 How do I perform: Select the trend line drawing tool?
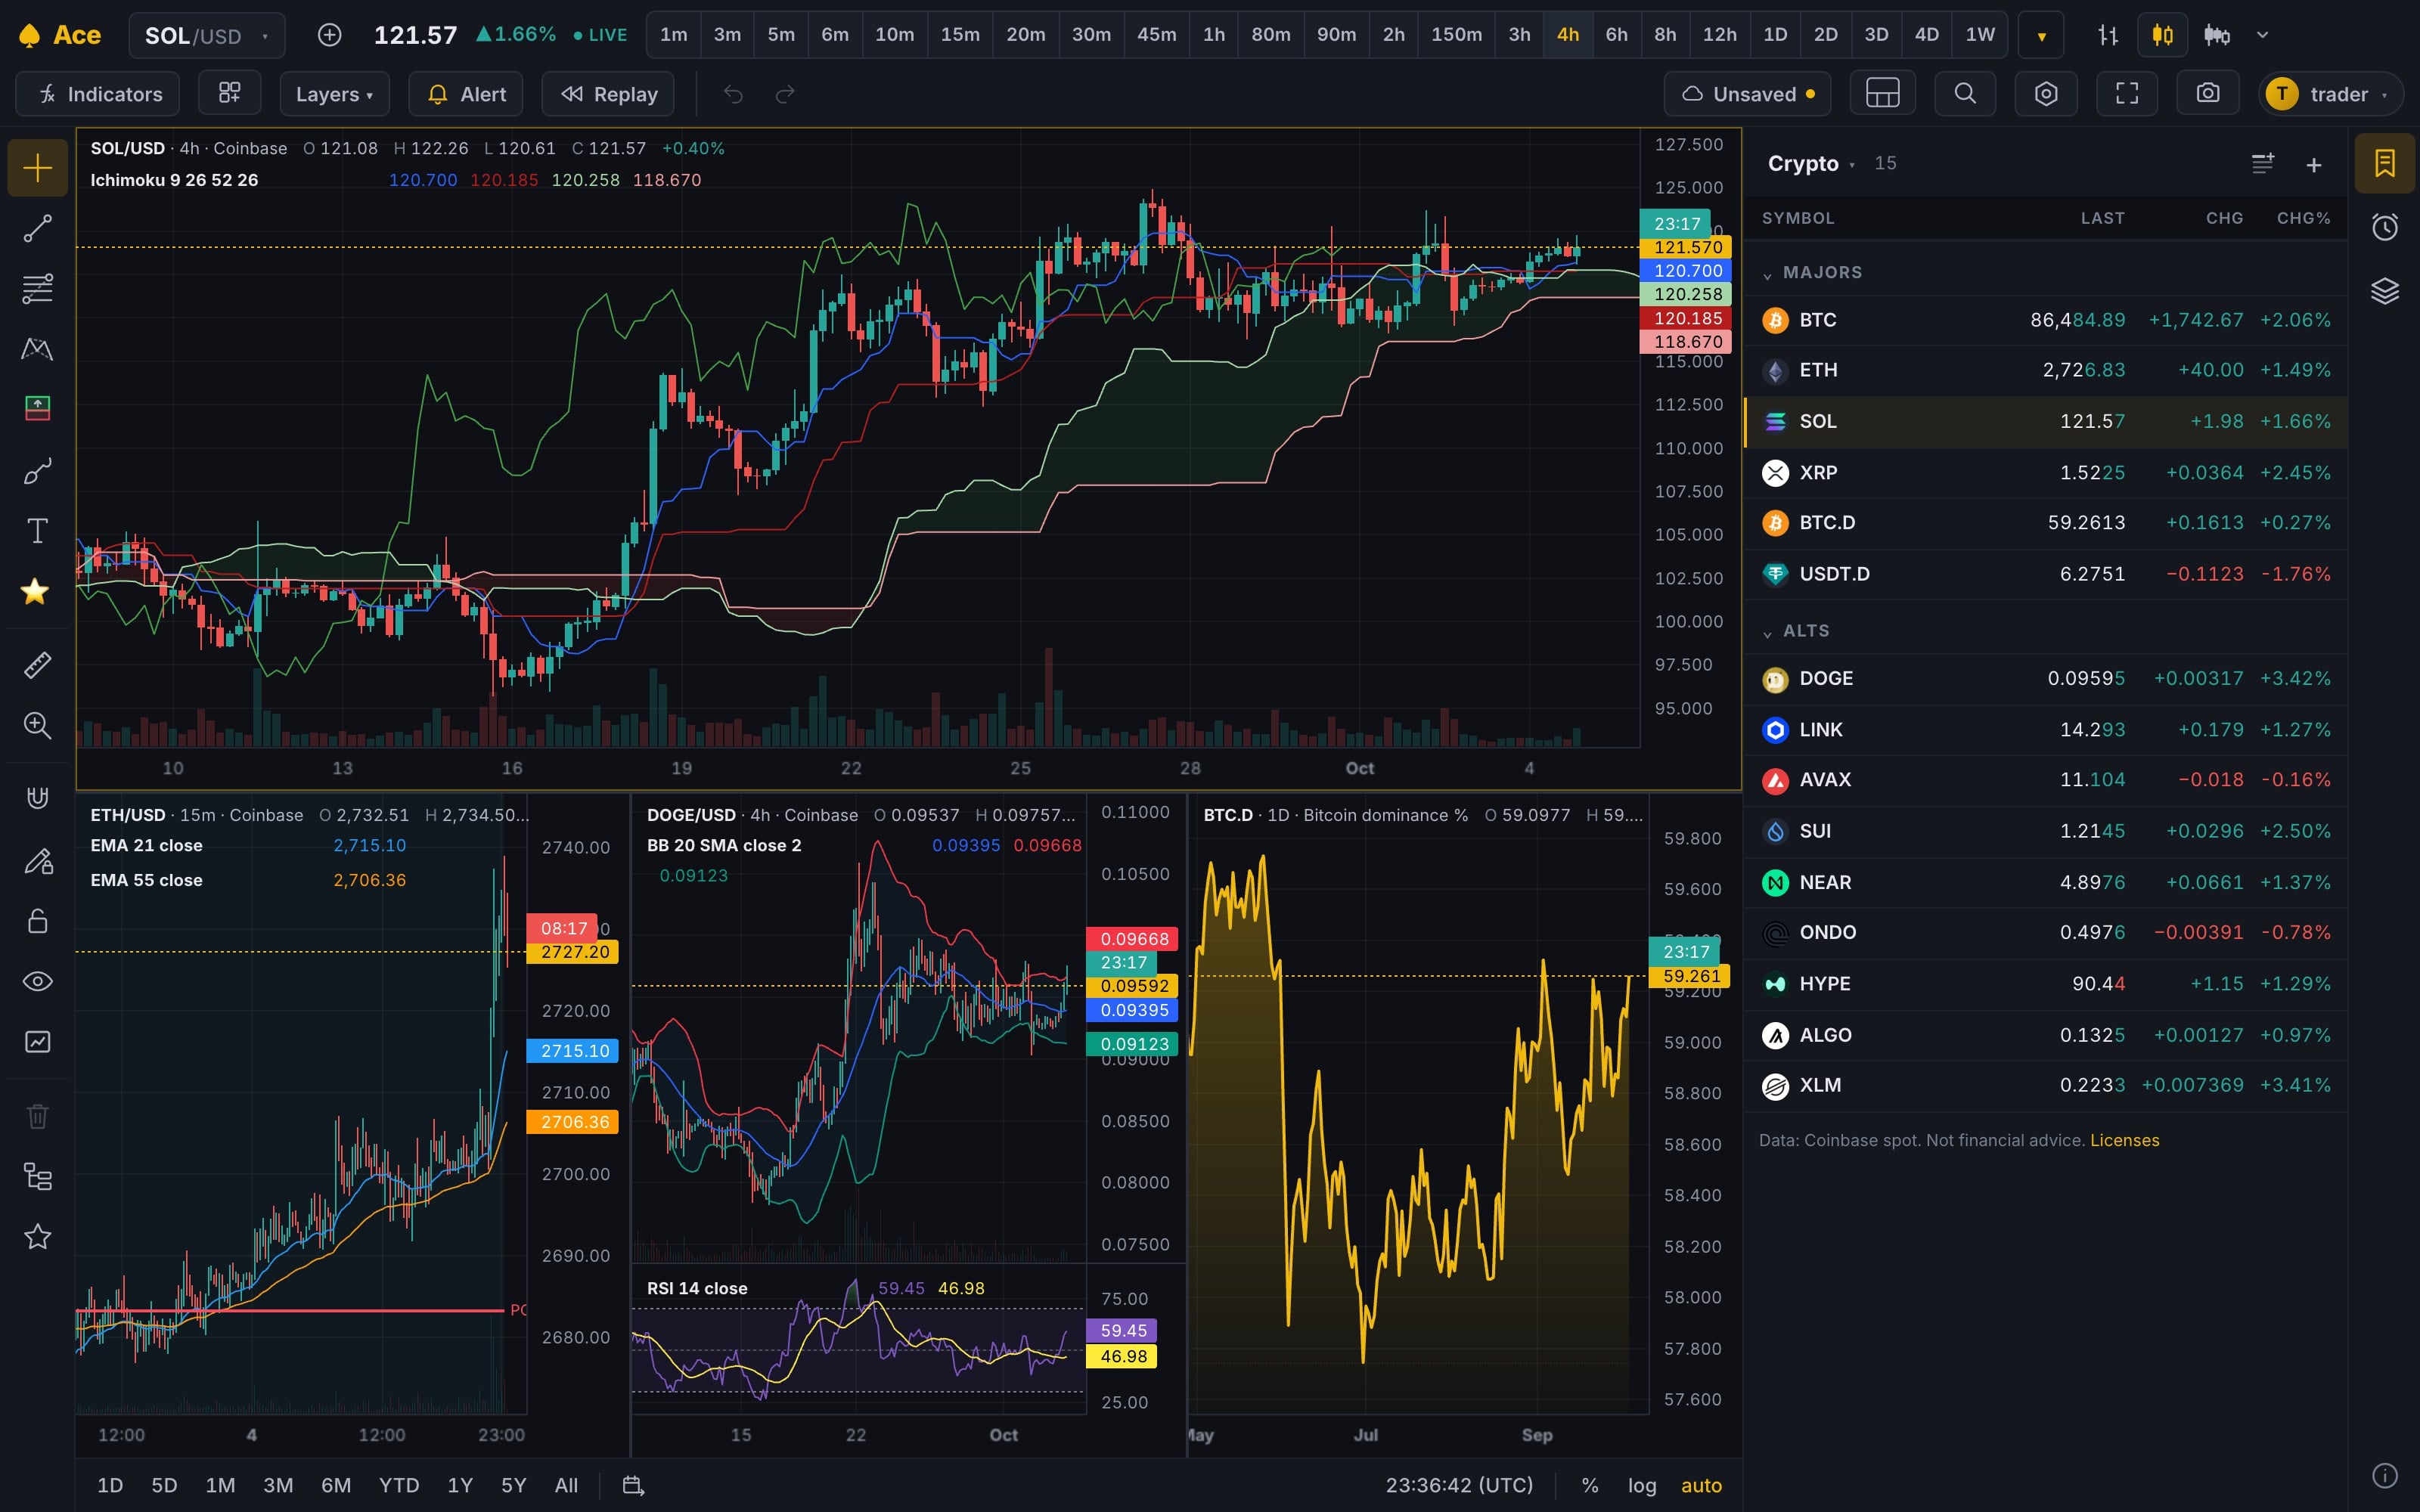37,229
